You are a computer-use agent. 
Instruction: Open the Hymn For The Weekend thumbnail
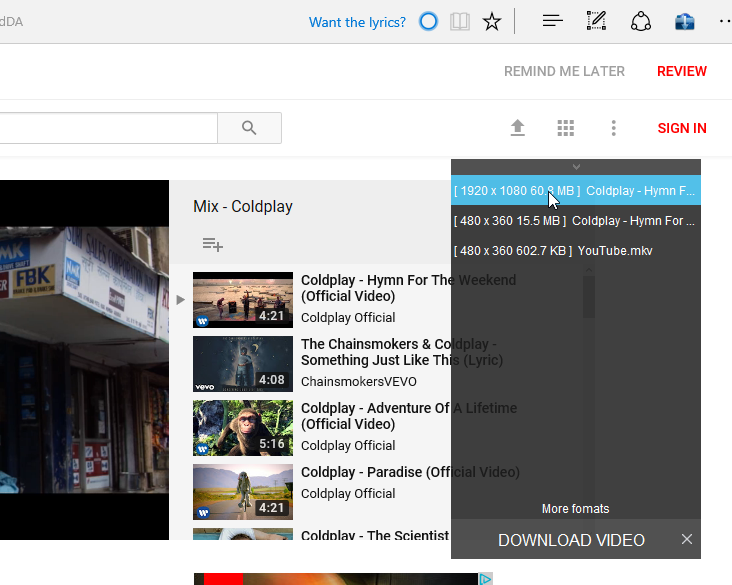tap(243, 300)
